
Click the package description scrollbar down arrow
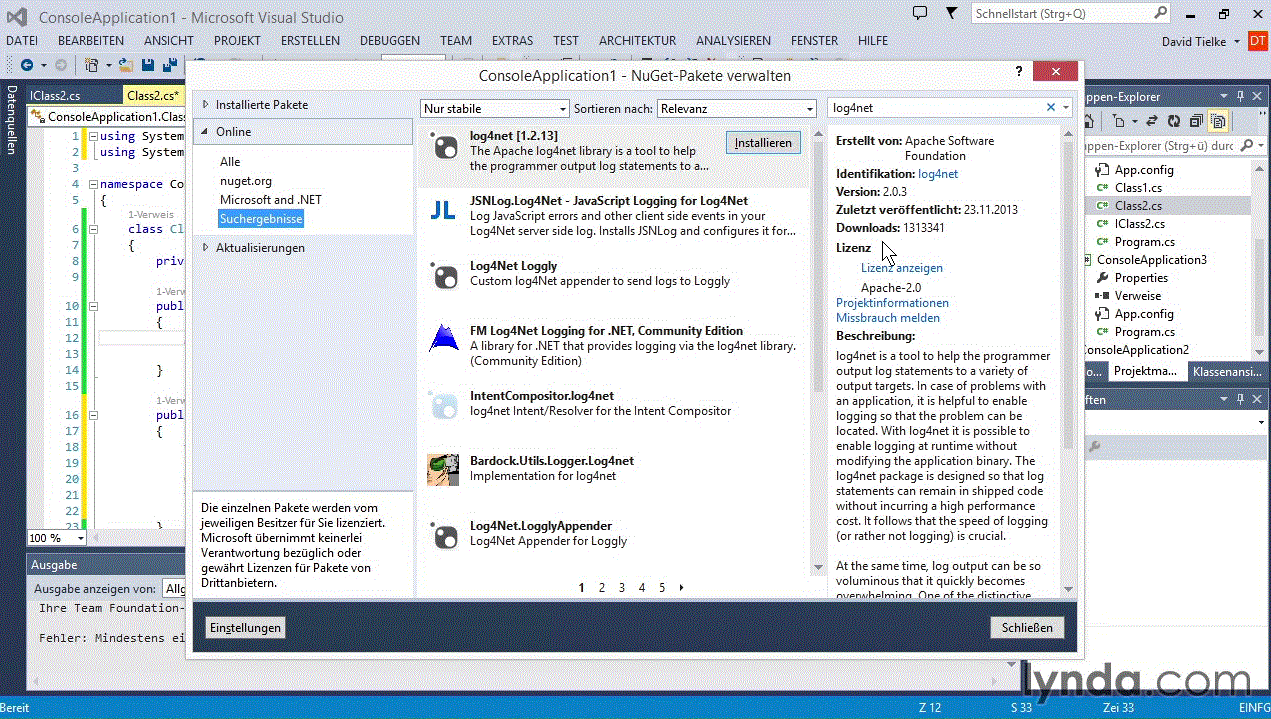point(1068,590)
